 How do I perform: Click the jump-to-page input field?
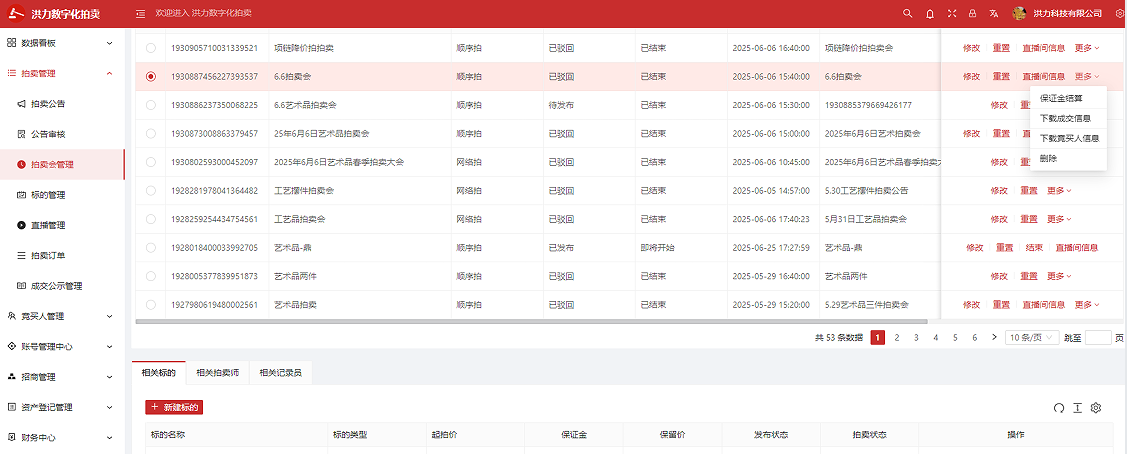coord(1098,338)
